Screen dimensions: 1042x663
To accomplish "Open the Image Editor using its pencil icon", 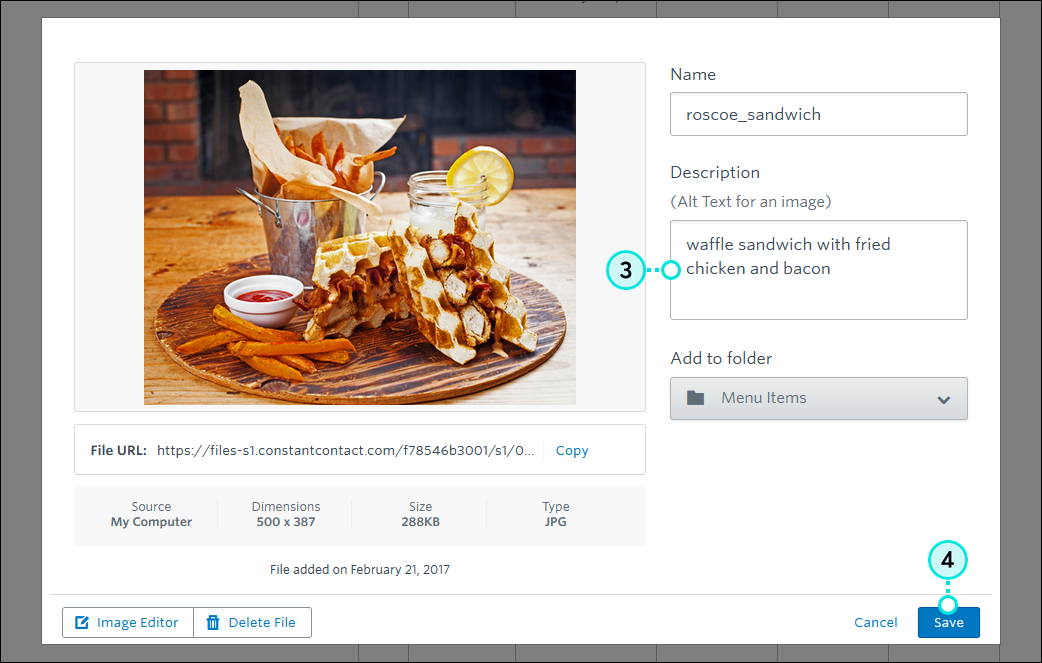I will [81, 622].
